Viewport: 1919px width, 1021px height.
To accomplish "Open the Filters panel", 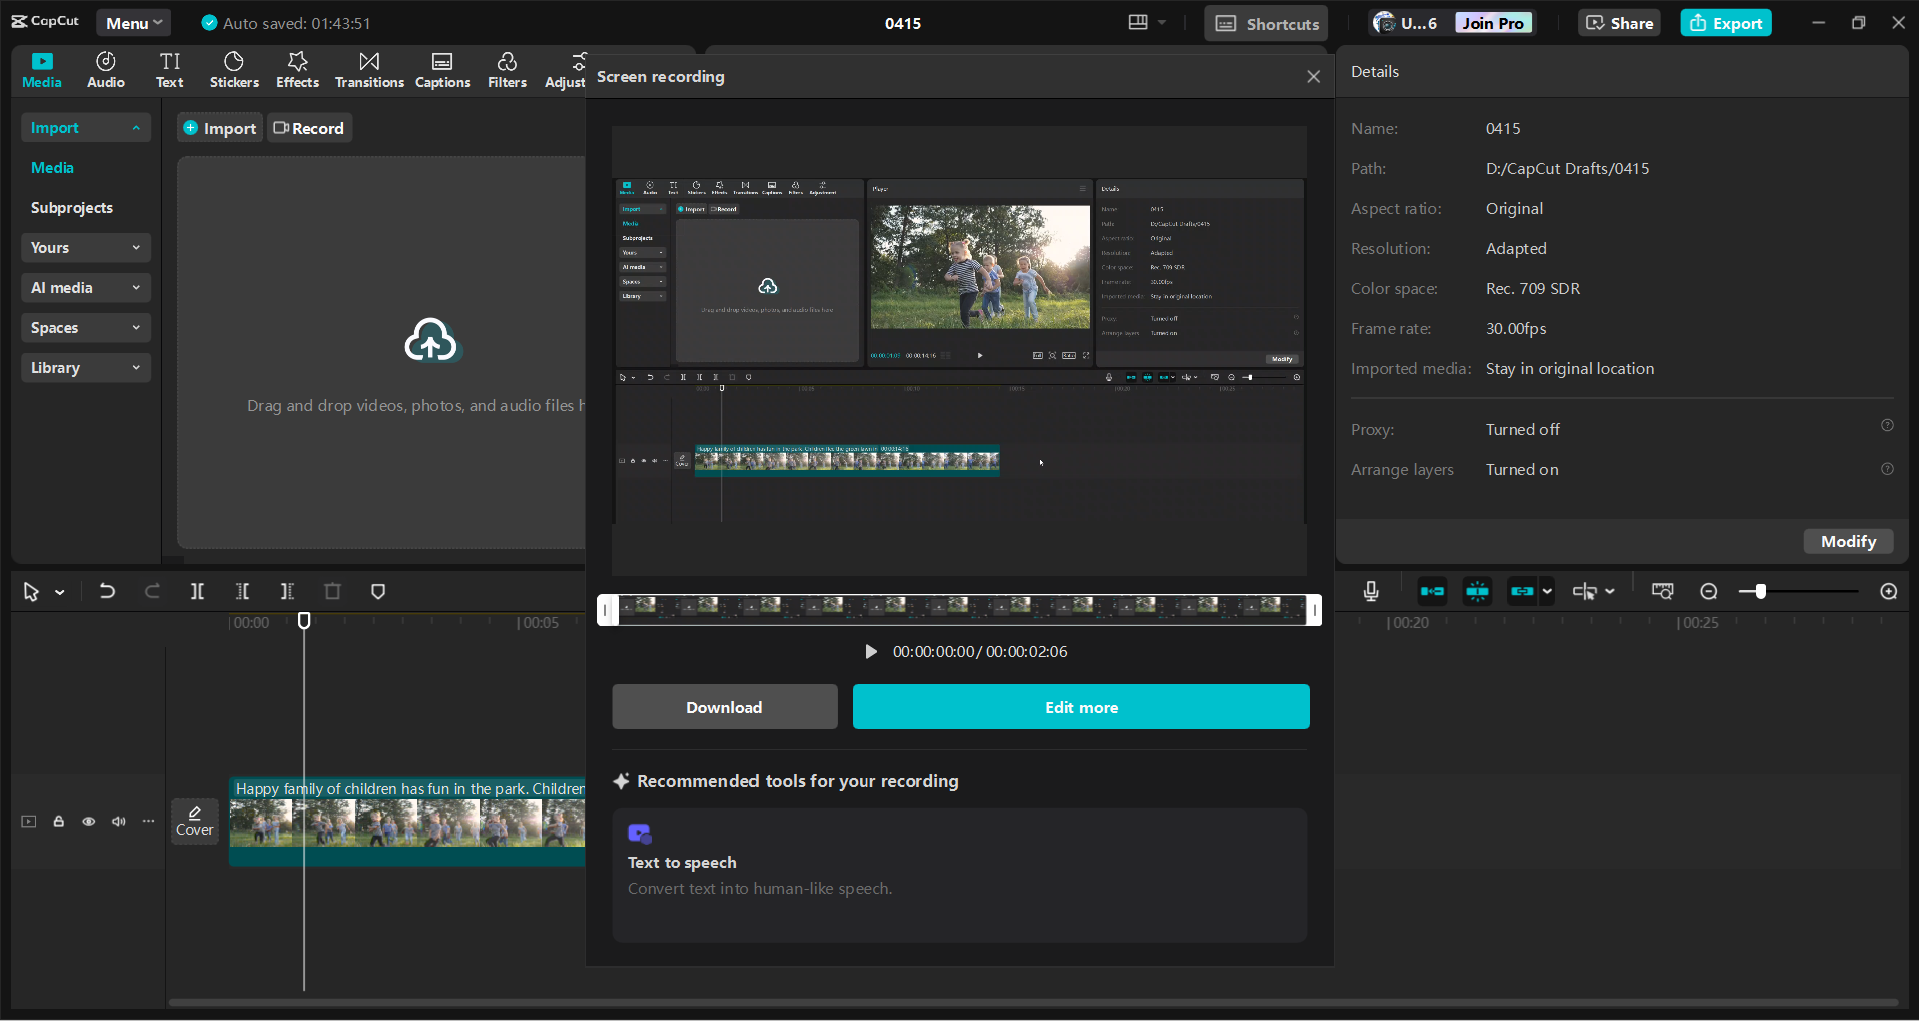I will coord(507,70).
